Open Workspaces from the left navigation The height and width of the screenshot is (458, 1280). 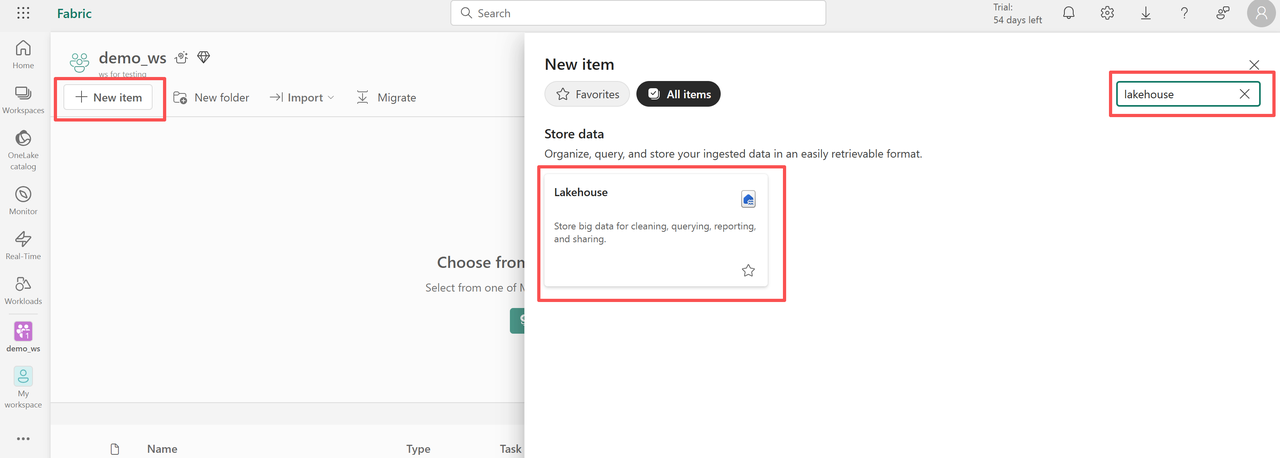click(x=23, y=99)
